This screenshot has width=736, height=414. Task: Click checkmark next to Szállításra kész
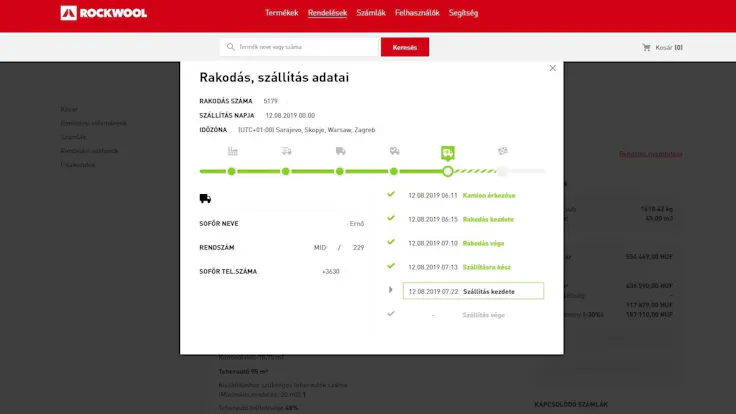pos(391,266)
